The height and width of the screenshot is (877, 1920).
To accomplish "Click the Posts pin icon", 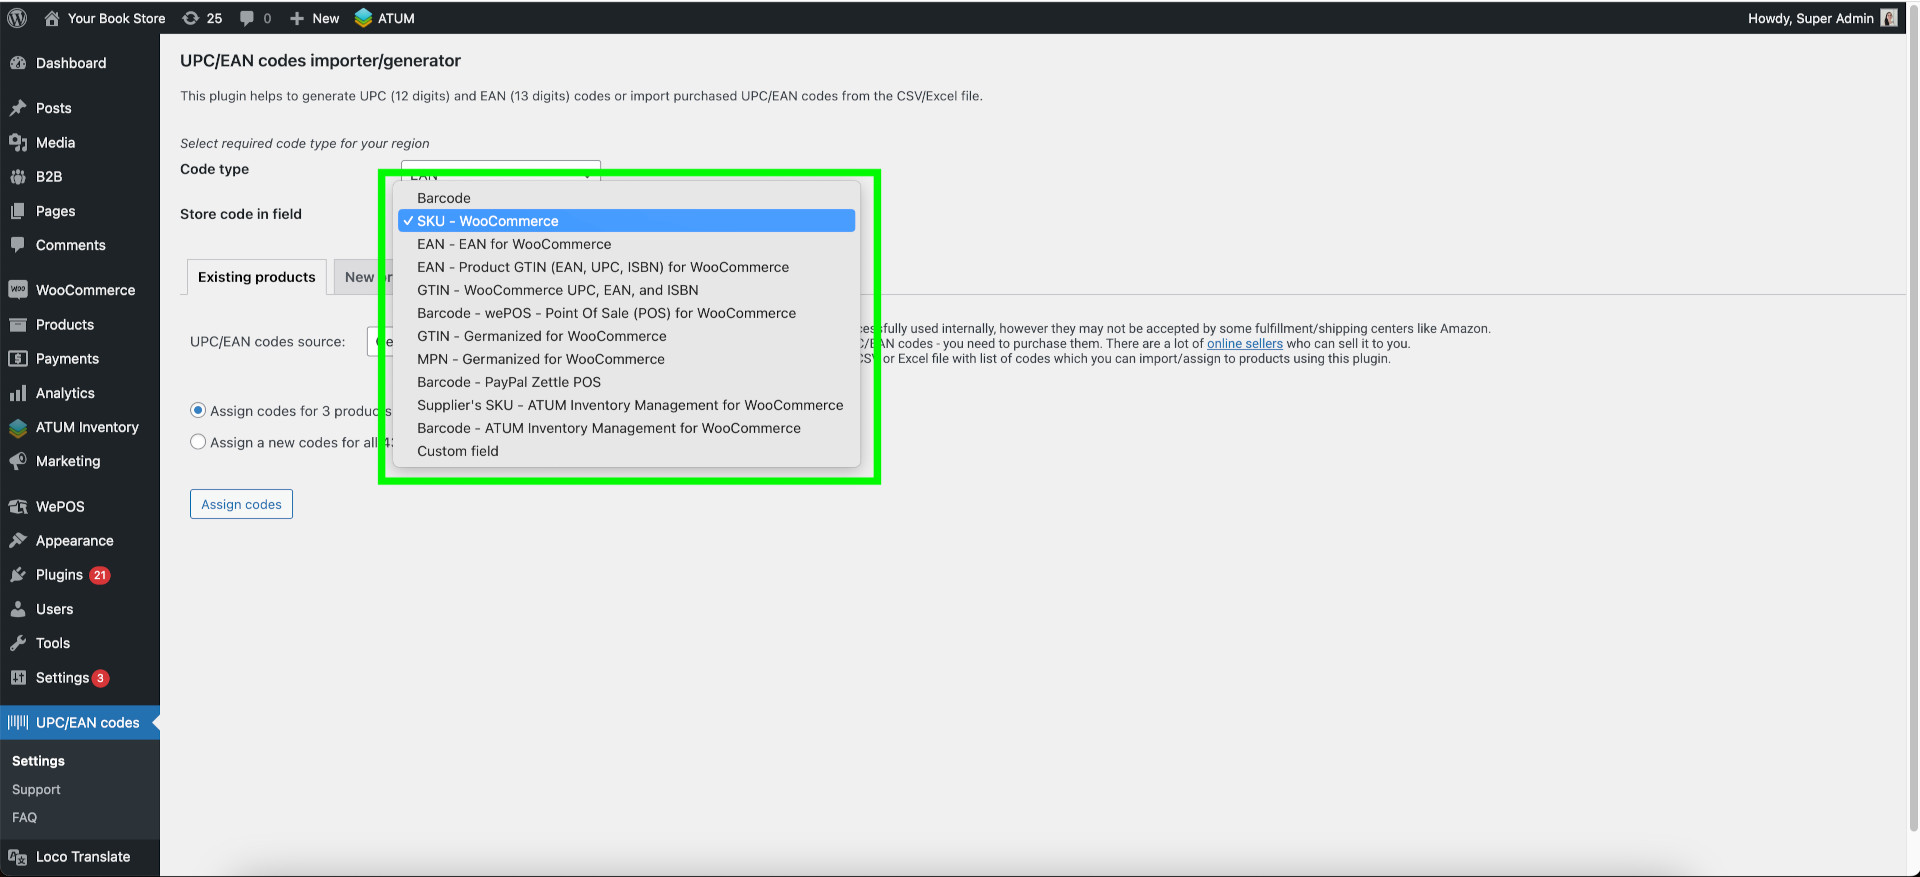I will tap(18, 108).
